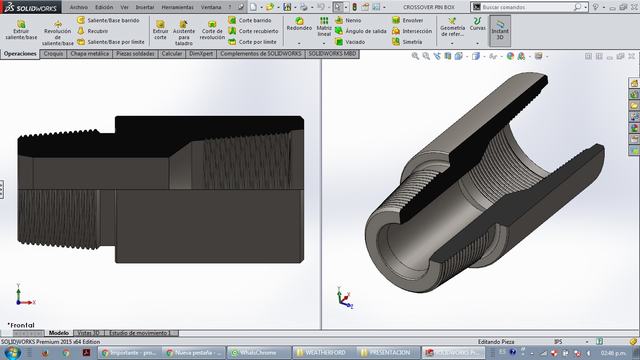Image resolution: width=640 pixels, height=360 pixels.
Task: Select Revolución de saliente/base tool
Action: [58, 33]
